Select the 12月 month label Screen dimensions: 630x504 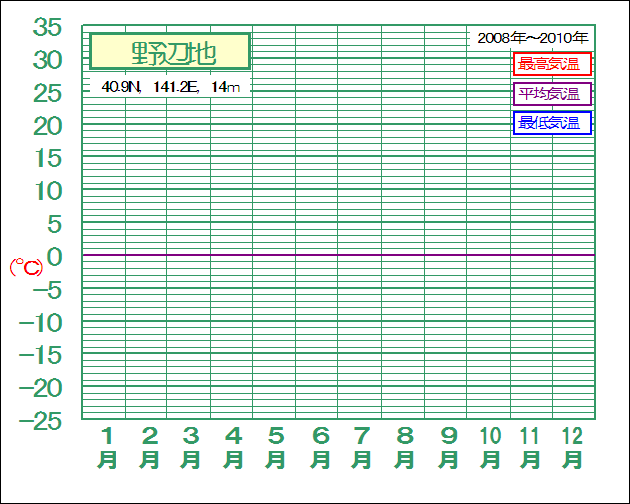(x=572, y=448)
